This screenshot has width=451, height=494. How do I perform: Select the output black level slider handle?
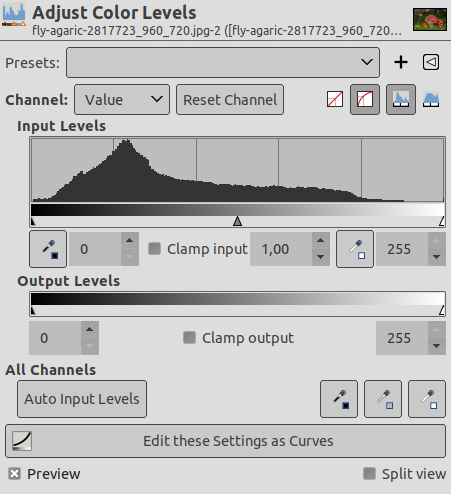coord(33,311)
